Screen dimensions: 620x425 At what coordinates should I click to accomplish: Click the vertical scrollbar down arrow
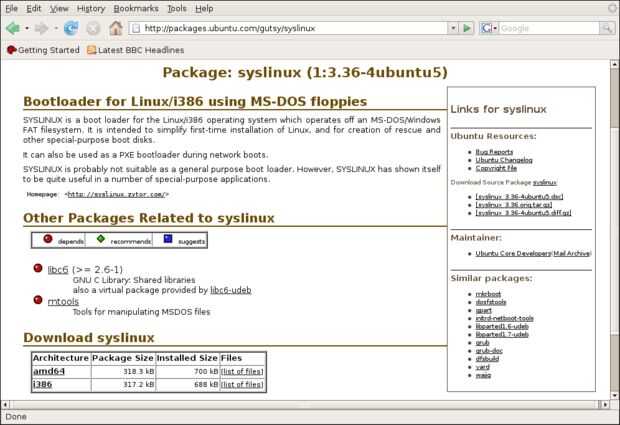click(x=614, y=395)
